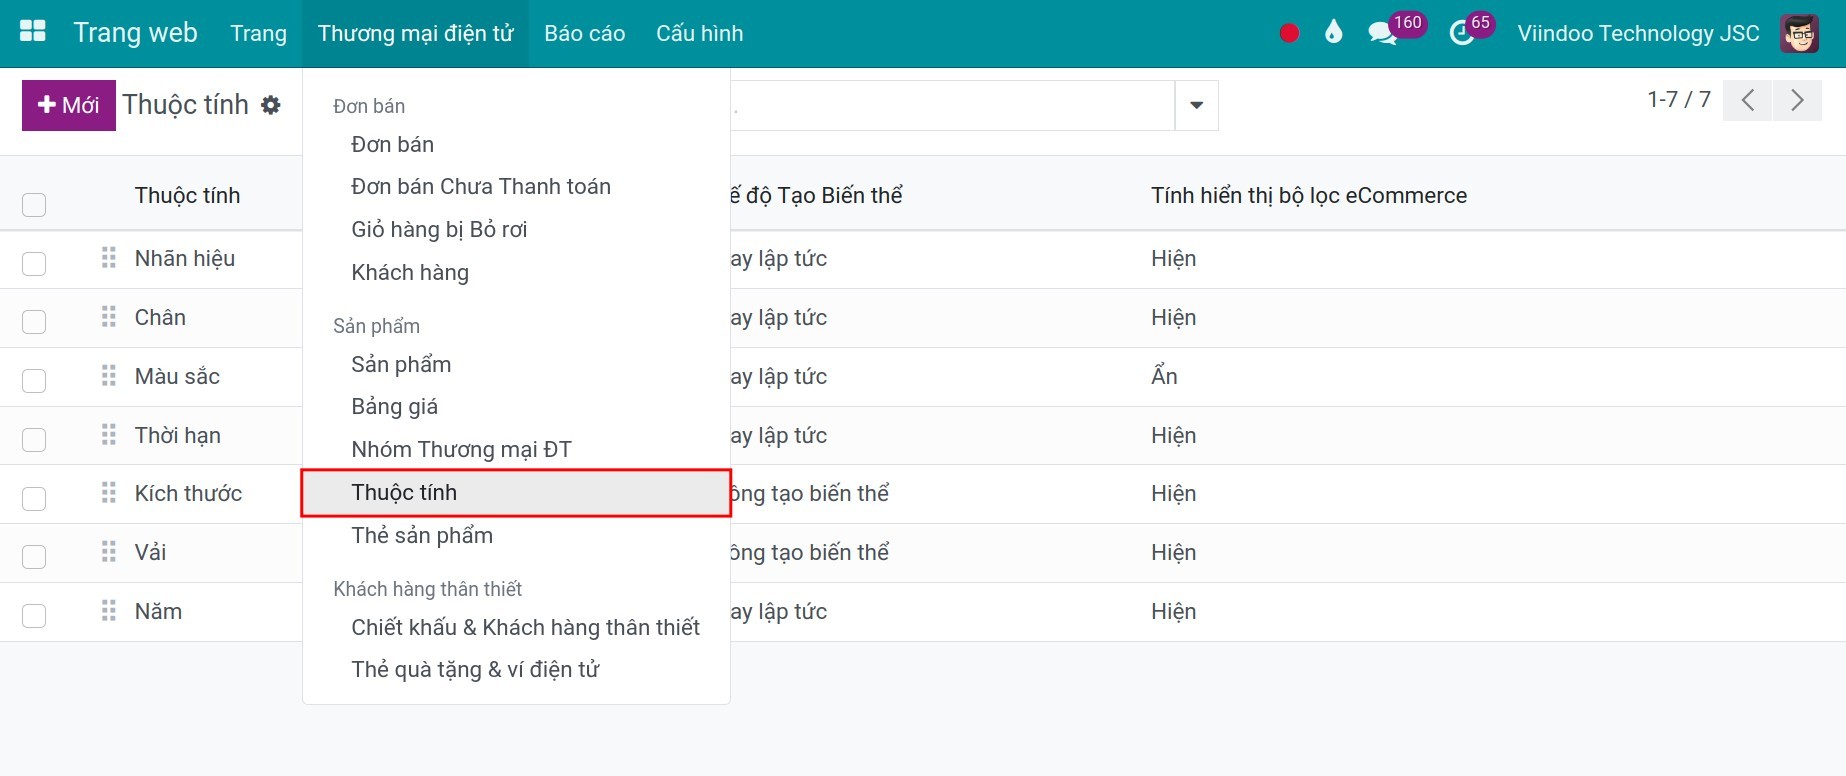Click drag handle of Thời hạn row
Screen dimensions: 1846x776
[109, 435]
